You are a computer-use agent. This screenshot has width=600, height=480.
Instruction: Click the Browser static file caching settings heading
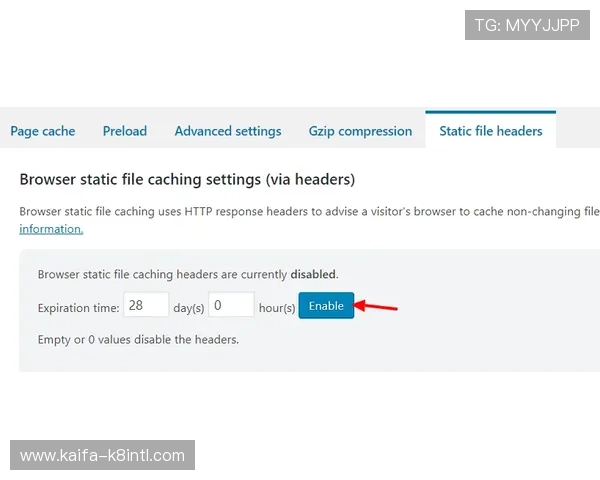(187, 180)
